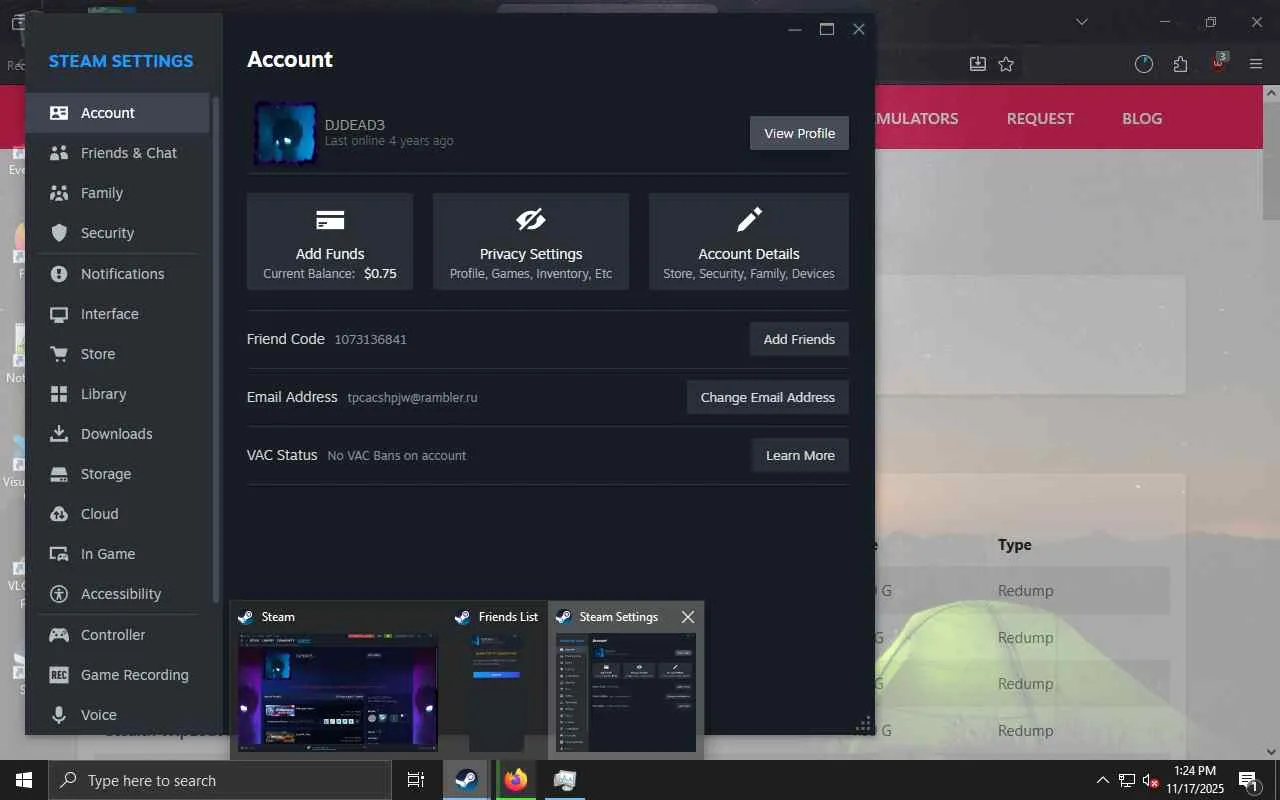Click the DJDEAD3 profile avatar
The image size is (1280, 800).
[x=286, y=133]
